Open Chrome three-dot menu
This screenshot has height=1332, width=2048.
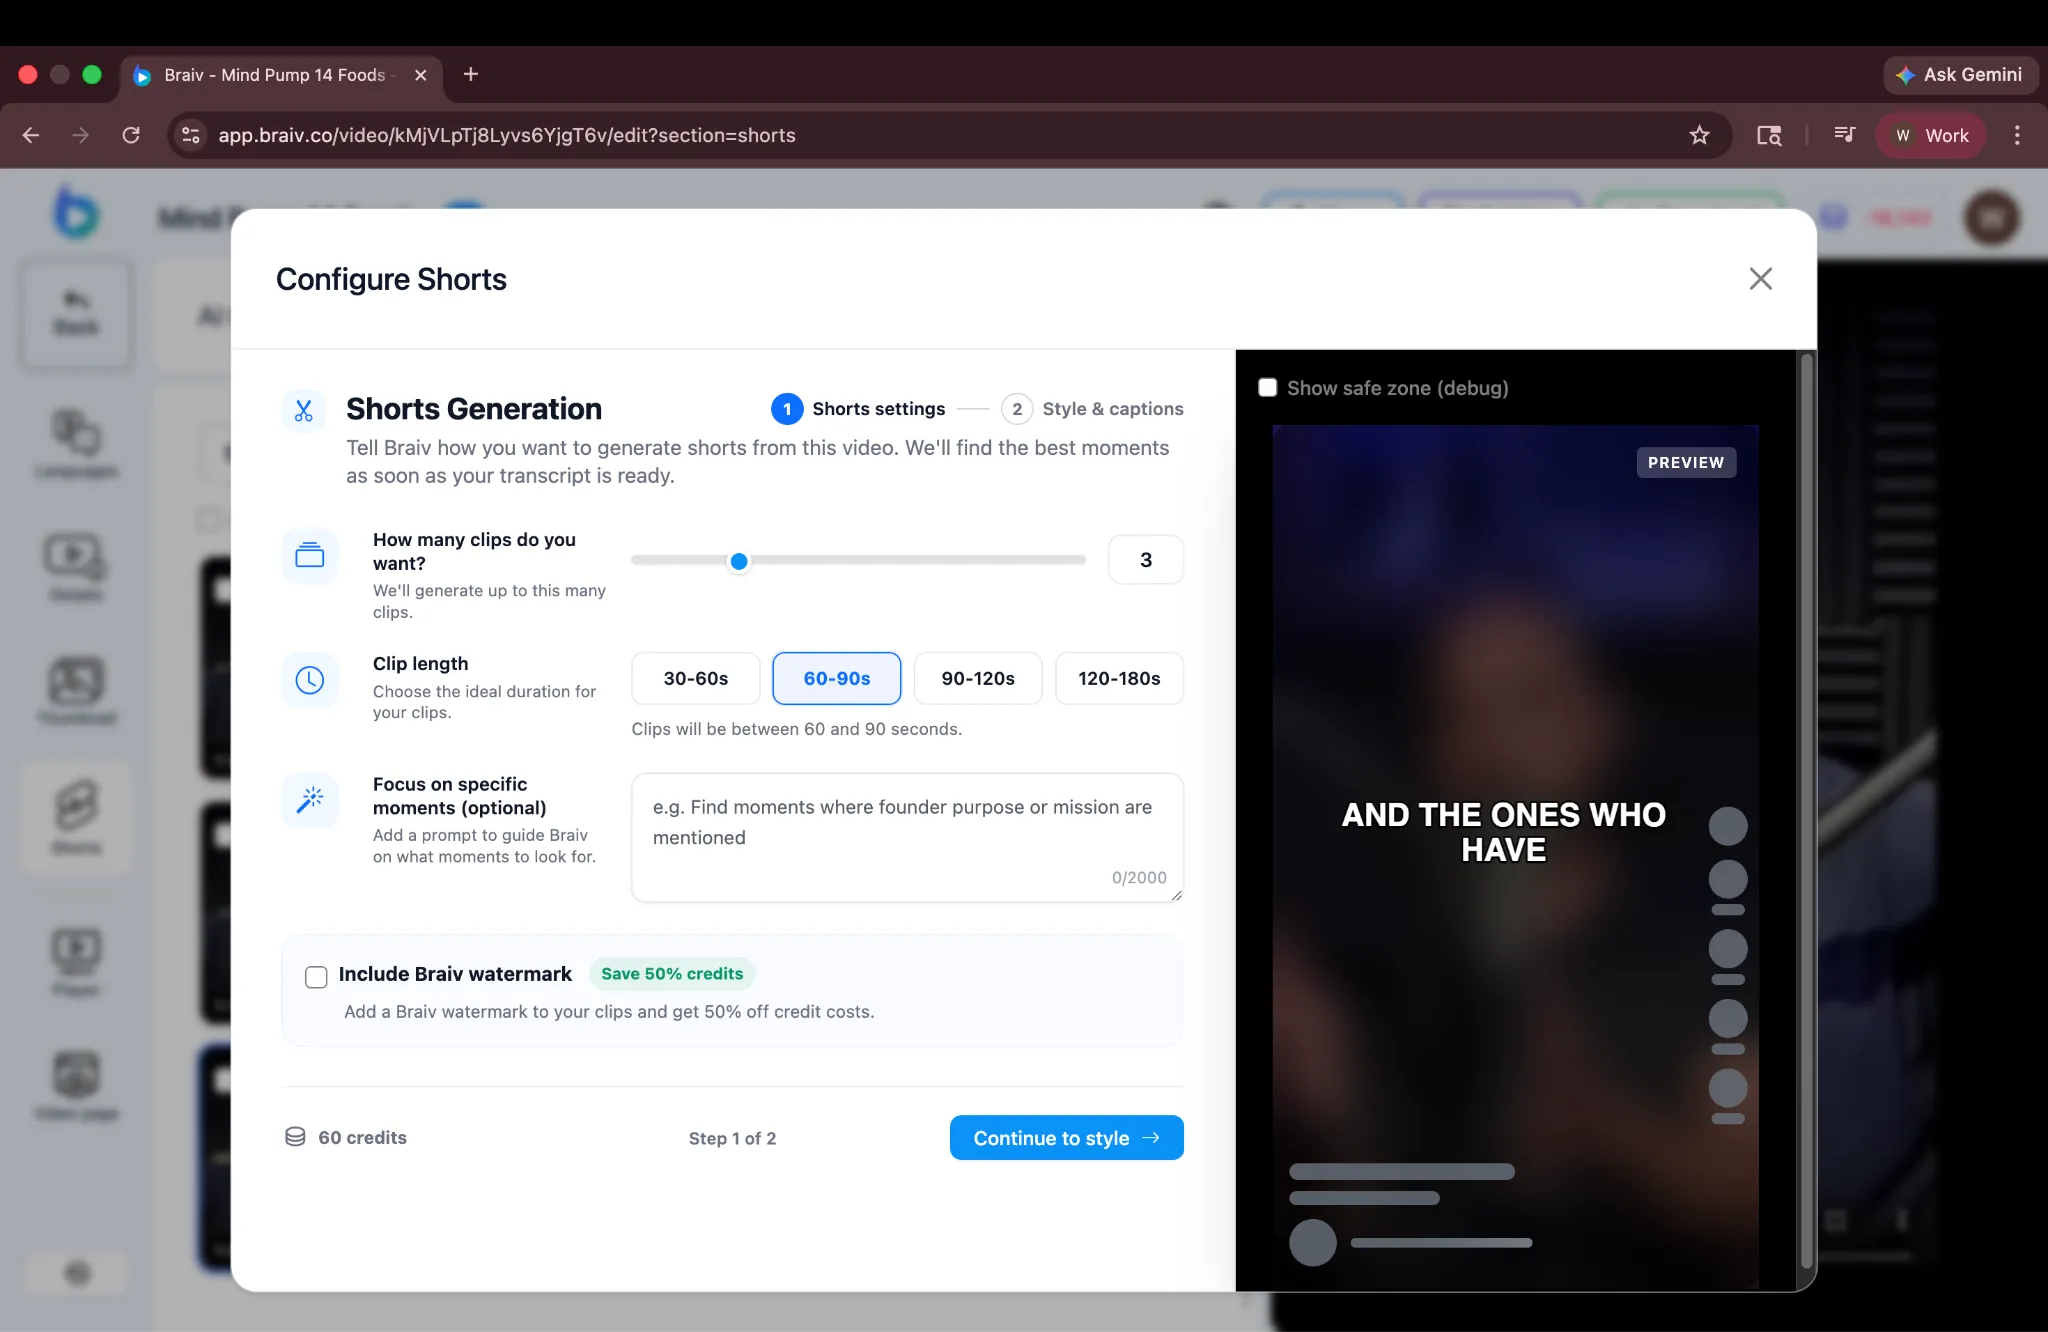(2017, 135)
